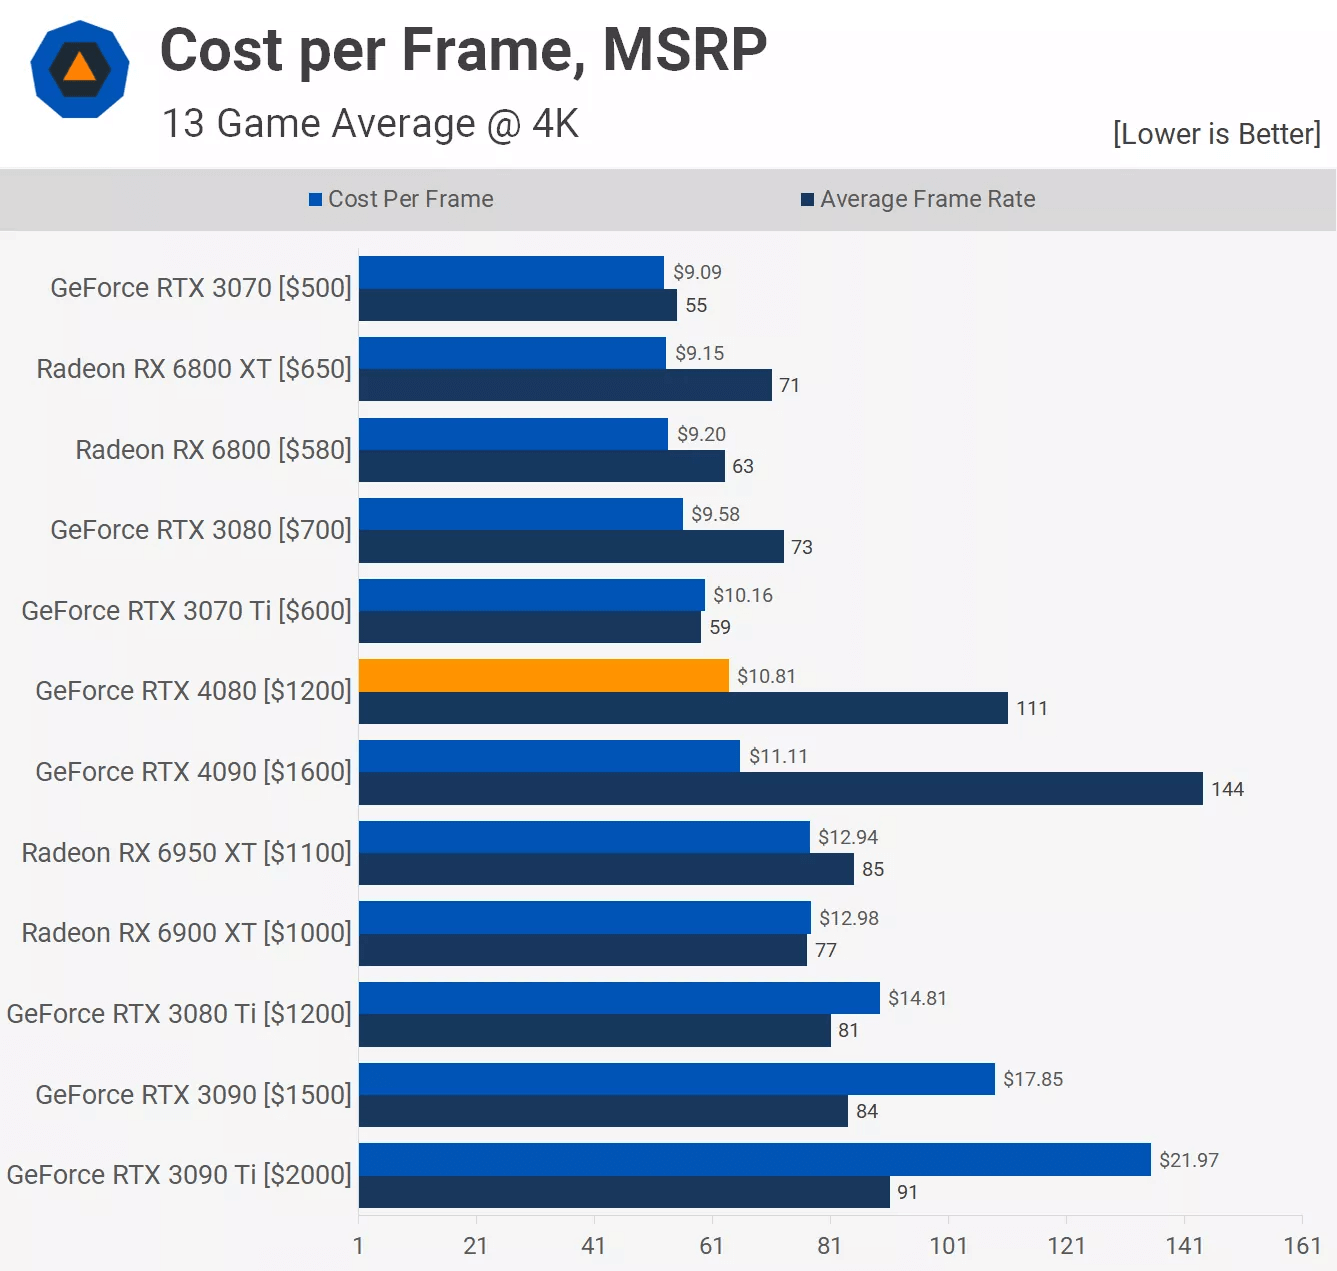
Task: Click the '13 Game Average @ 4K' subtitle
Action: click(370, 124)
